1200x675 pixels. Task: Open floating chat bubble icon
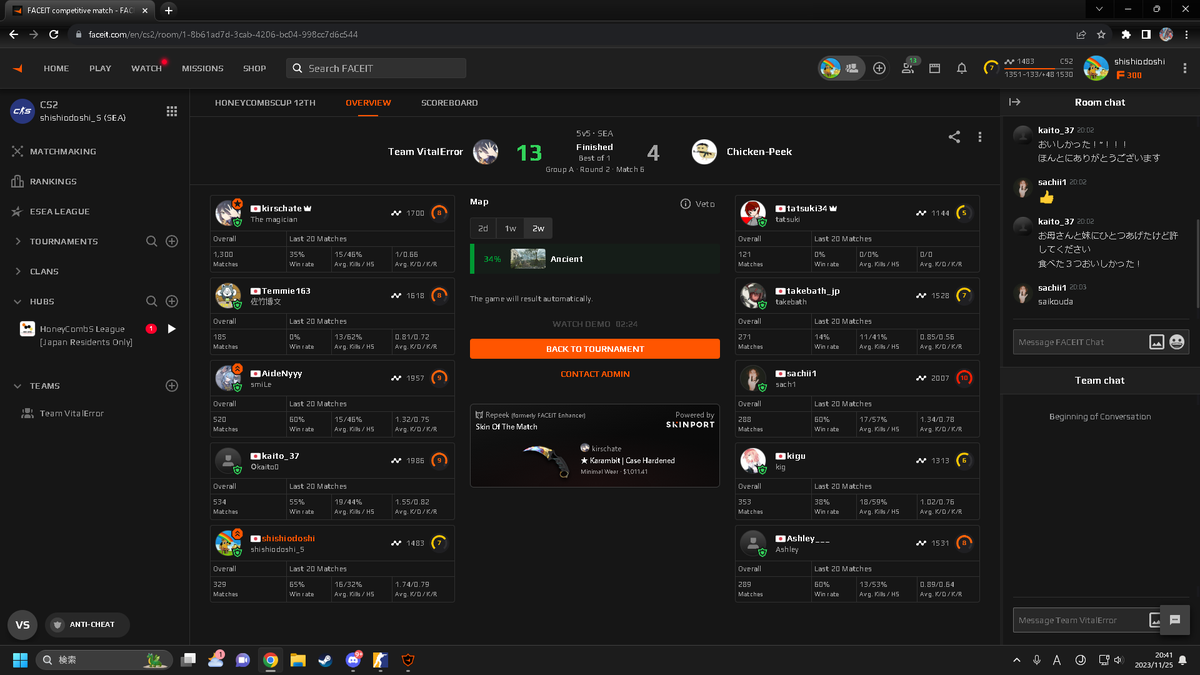point(1175,620)
